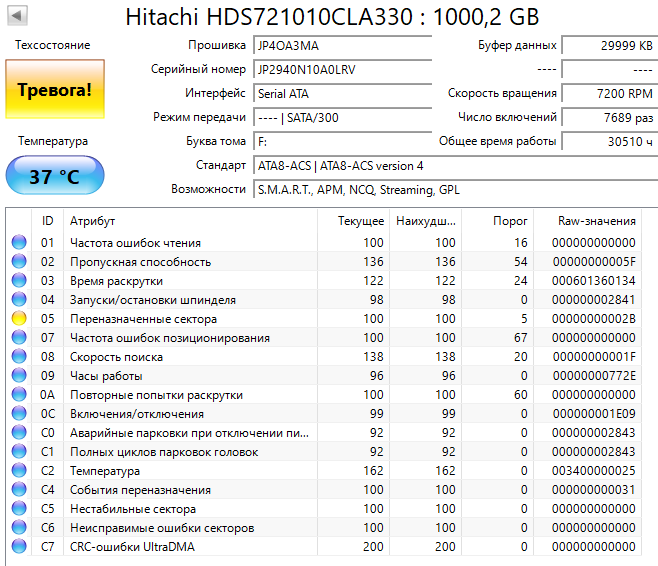This screenshot has height=566, width=658.
Task: Click the Техсостояние label
Action: pyautogui.click(x=53, y=45)
